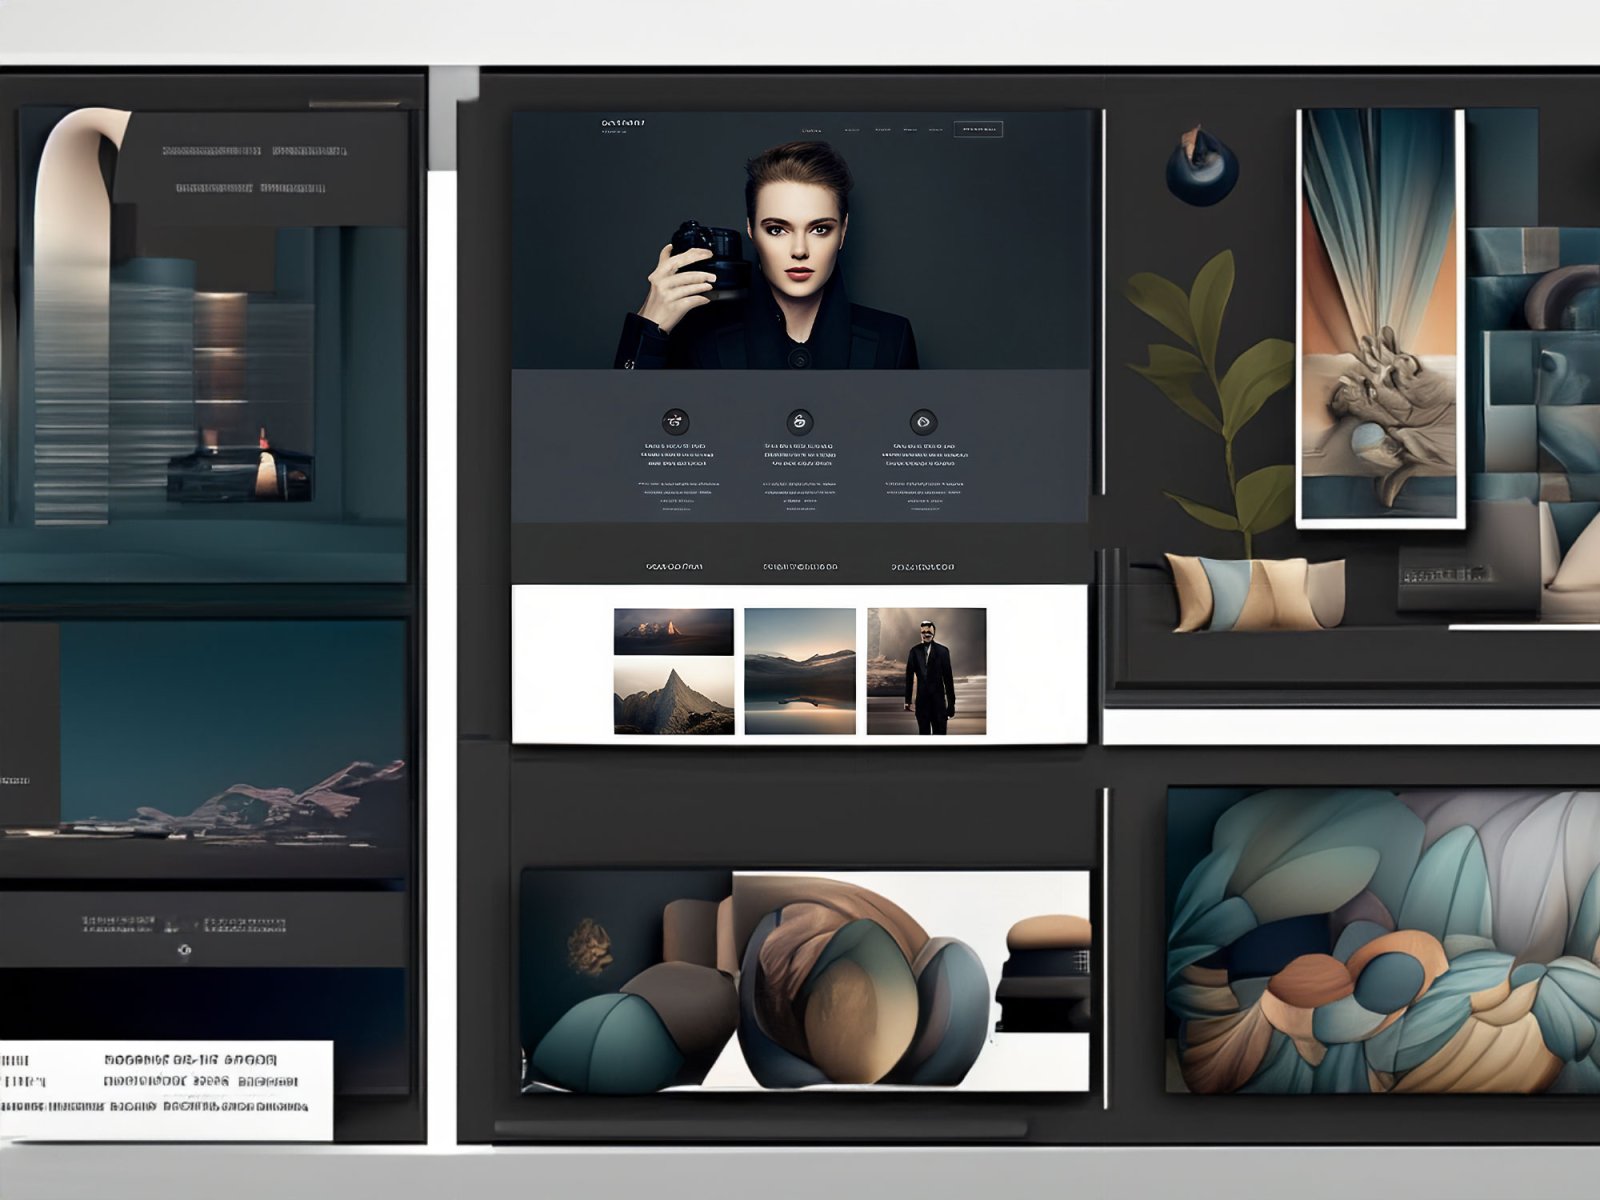This screenshot has height=1200, width=1600.
Task: Click the outlined button in the website header
Action: [x=978, y=129]
